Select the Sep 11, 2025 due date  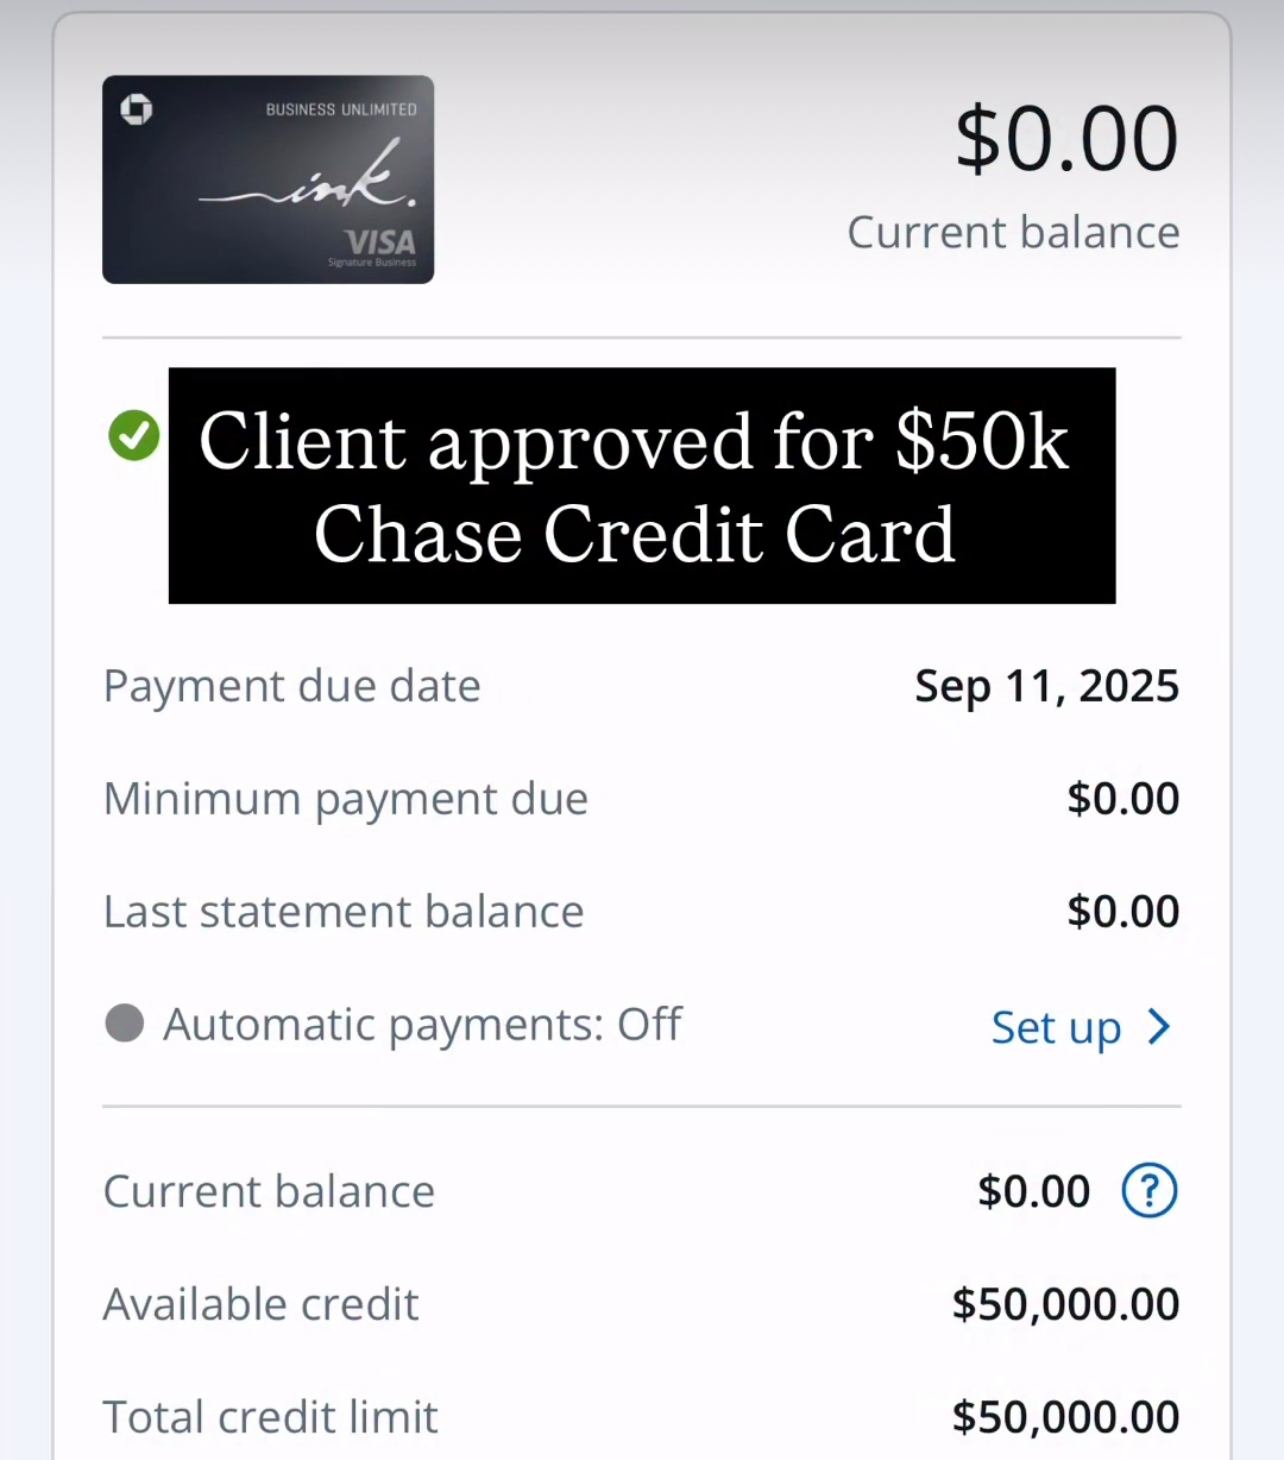[1047, 686]
